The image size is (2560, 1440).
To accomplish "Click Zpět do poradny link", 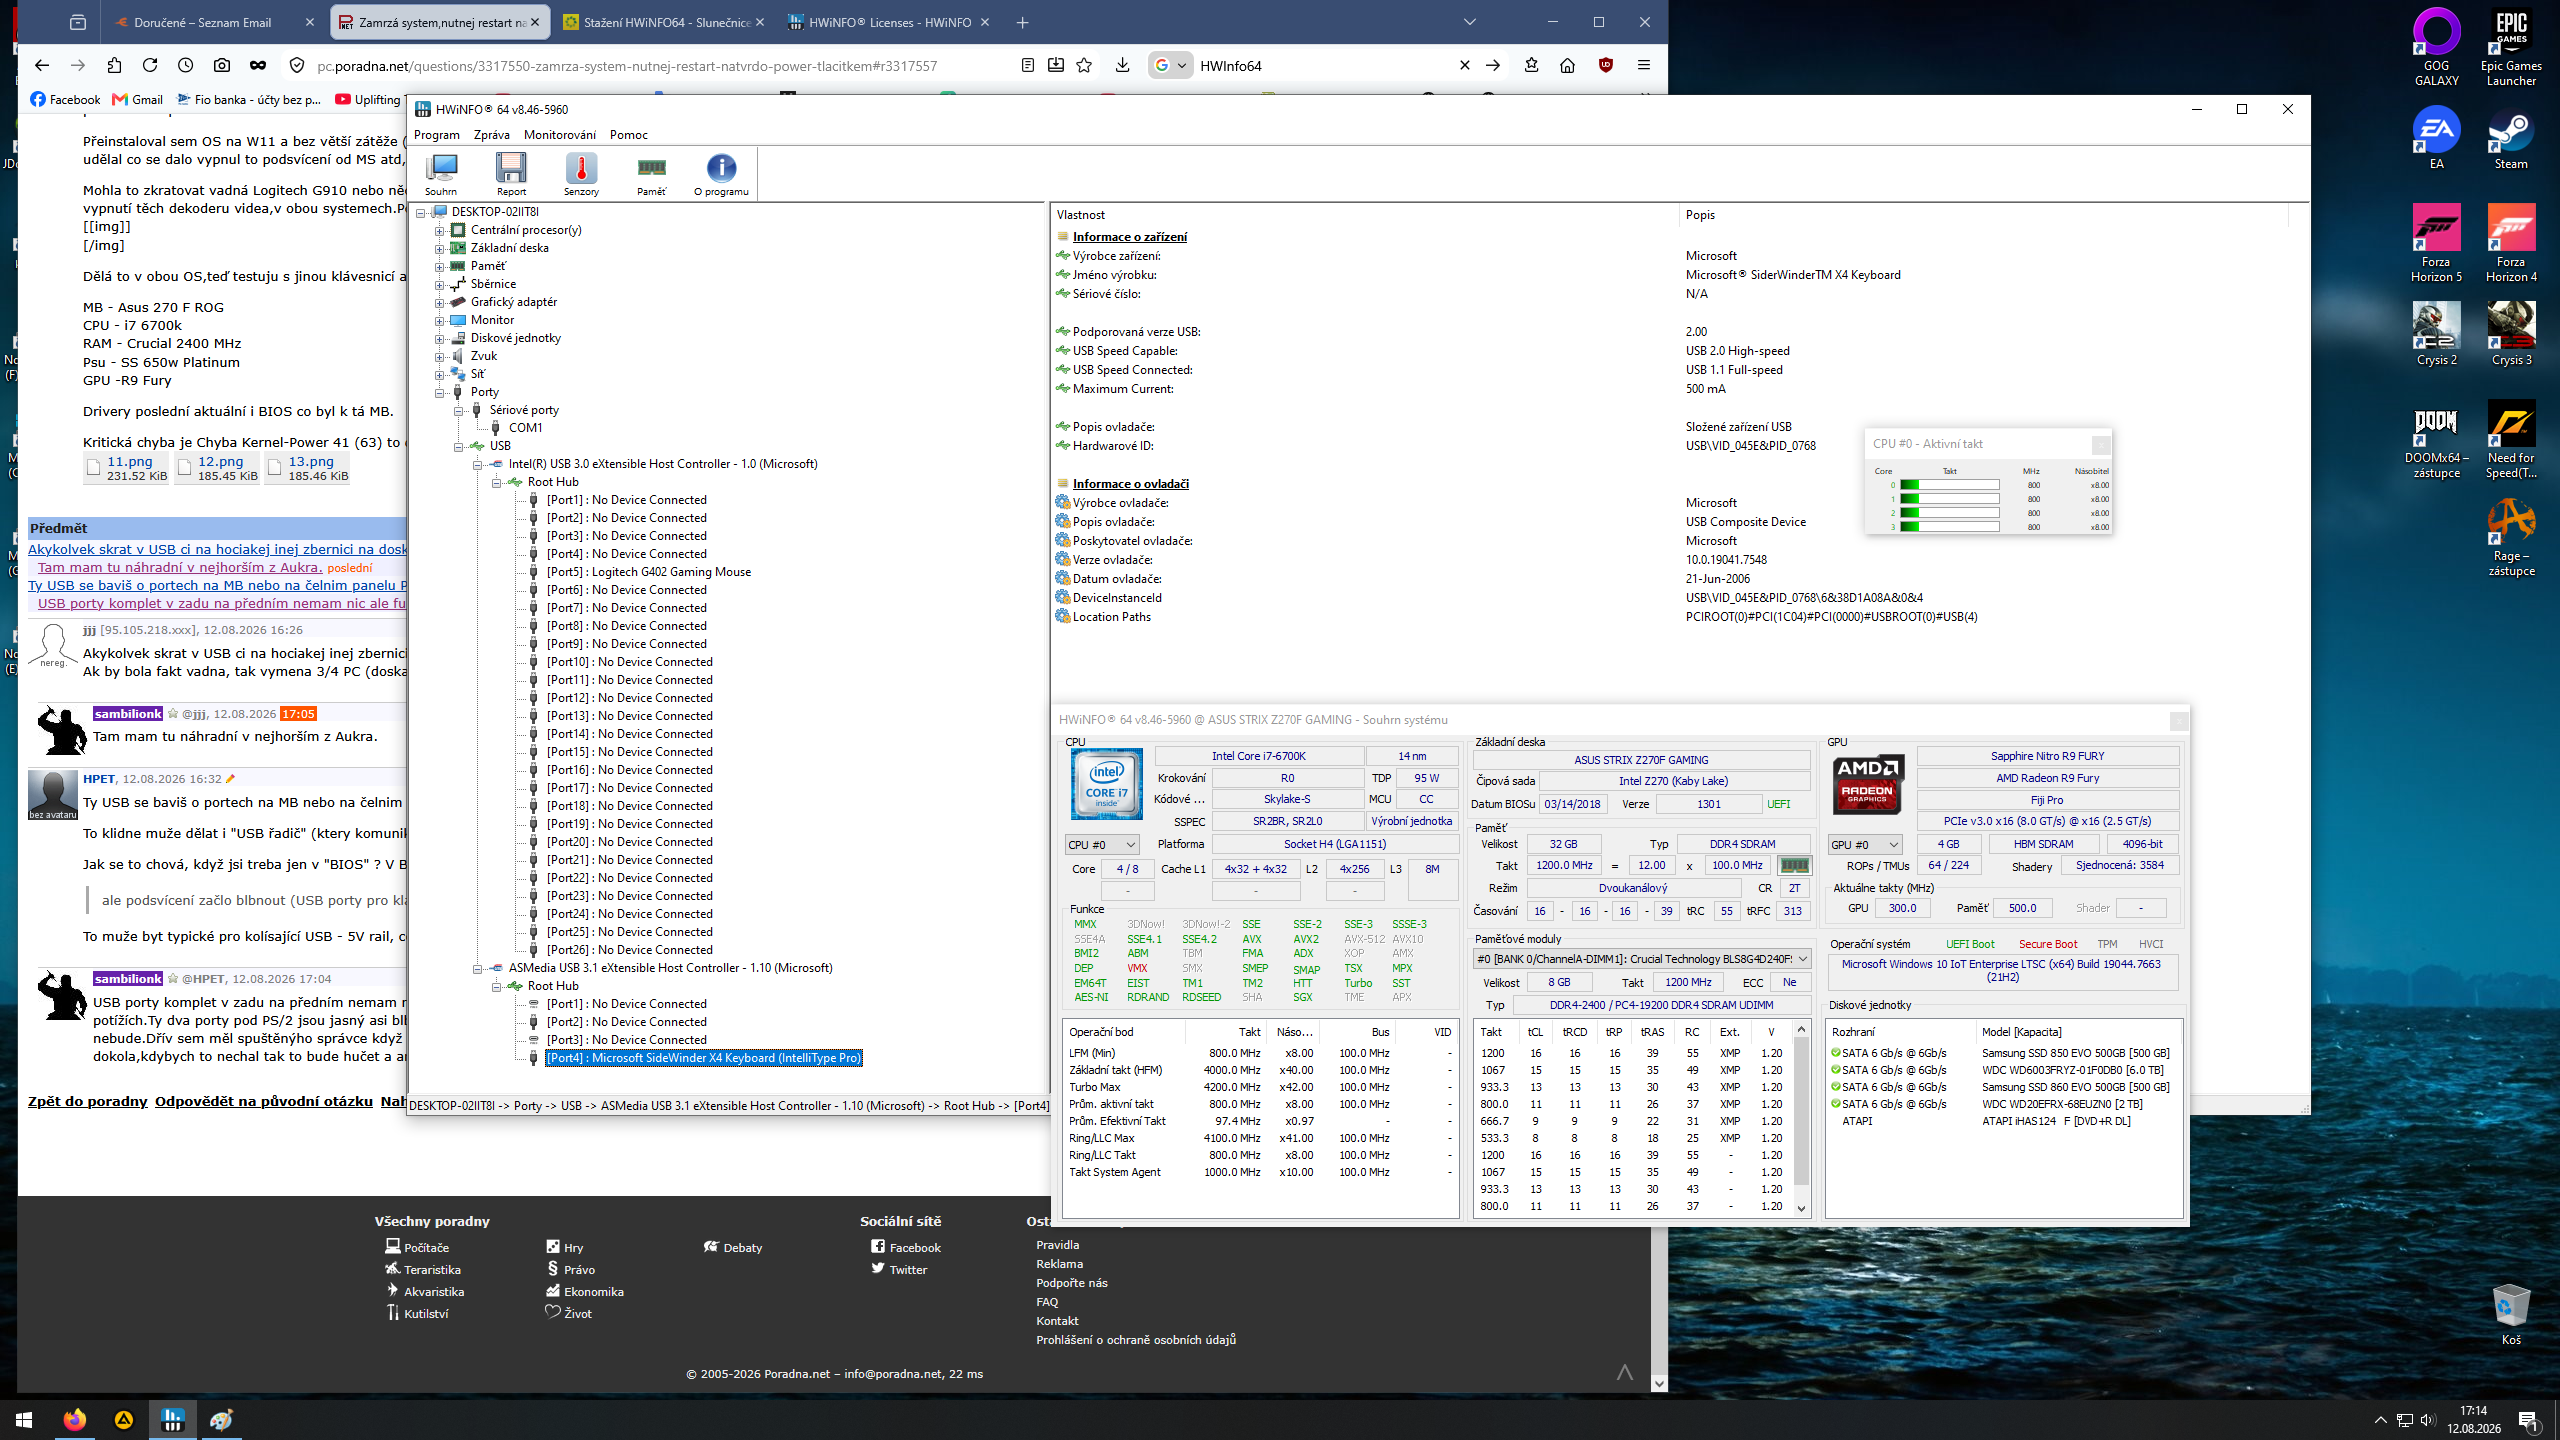I will 88,1101.
